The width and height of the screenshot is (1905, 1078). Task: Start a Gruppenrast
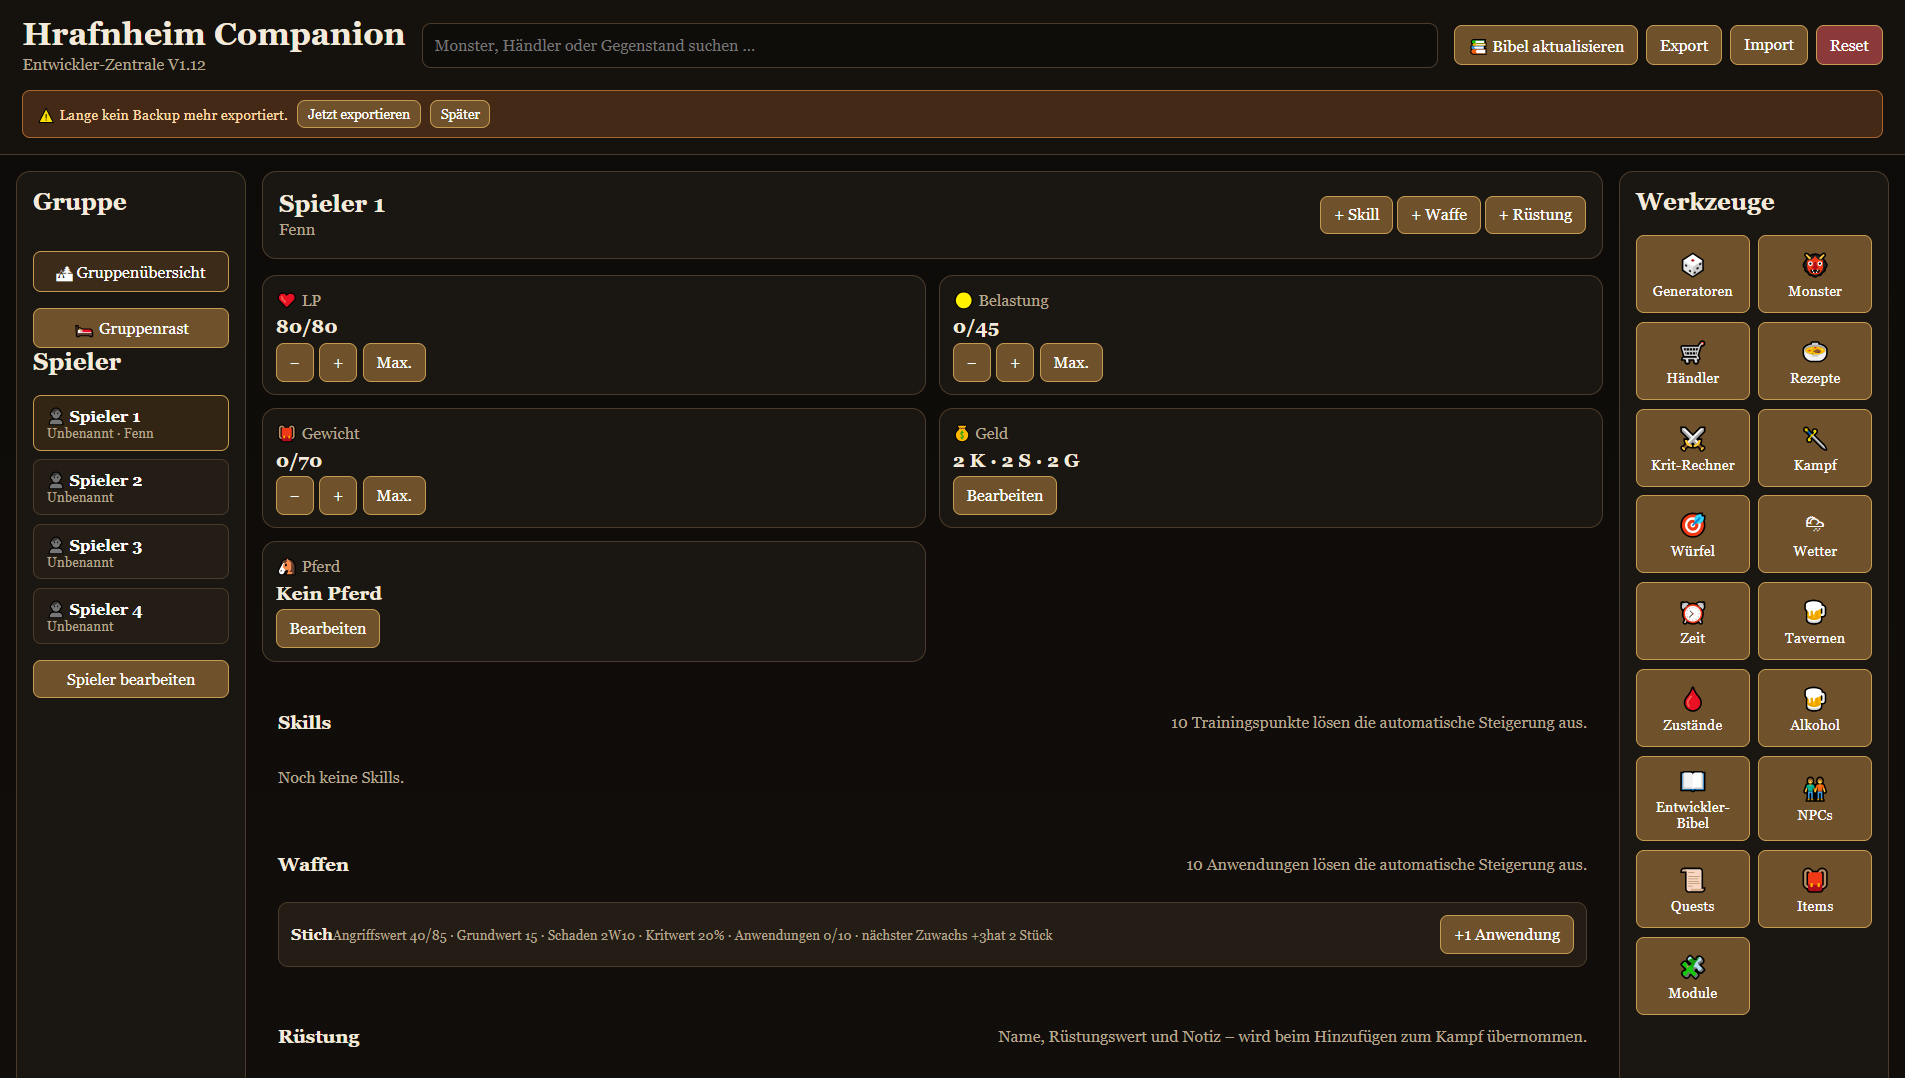pyautogui.click(x=131, y=328)
